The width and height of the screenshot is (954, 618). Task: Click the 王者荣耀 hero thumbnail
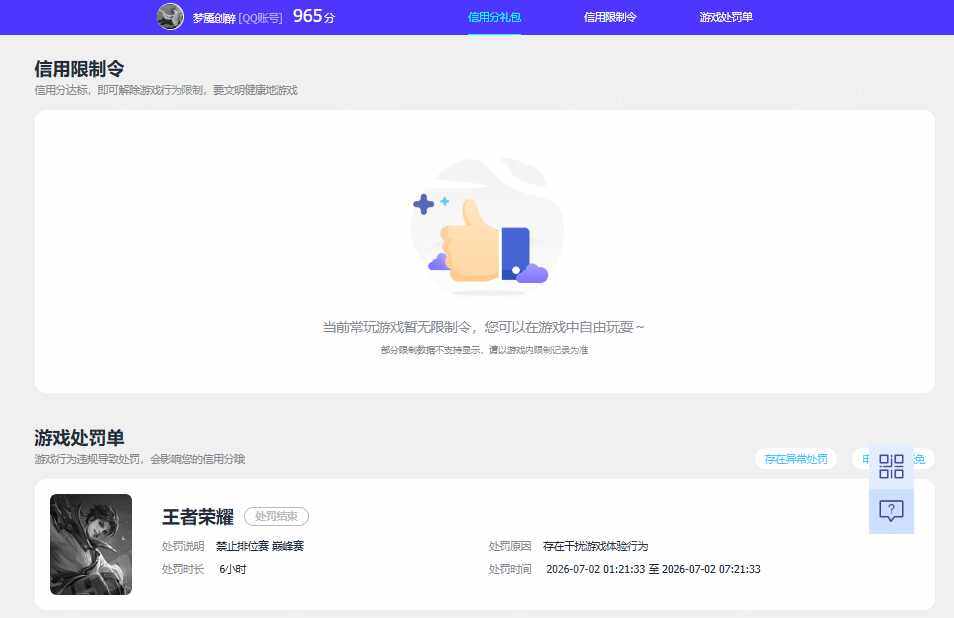(x=91, y=544)
